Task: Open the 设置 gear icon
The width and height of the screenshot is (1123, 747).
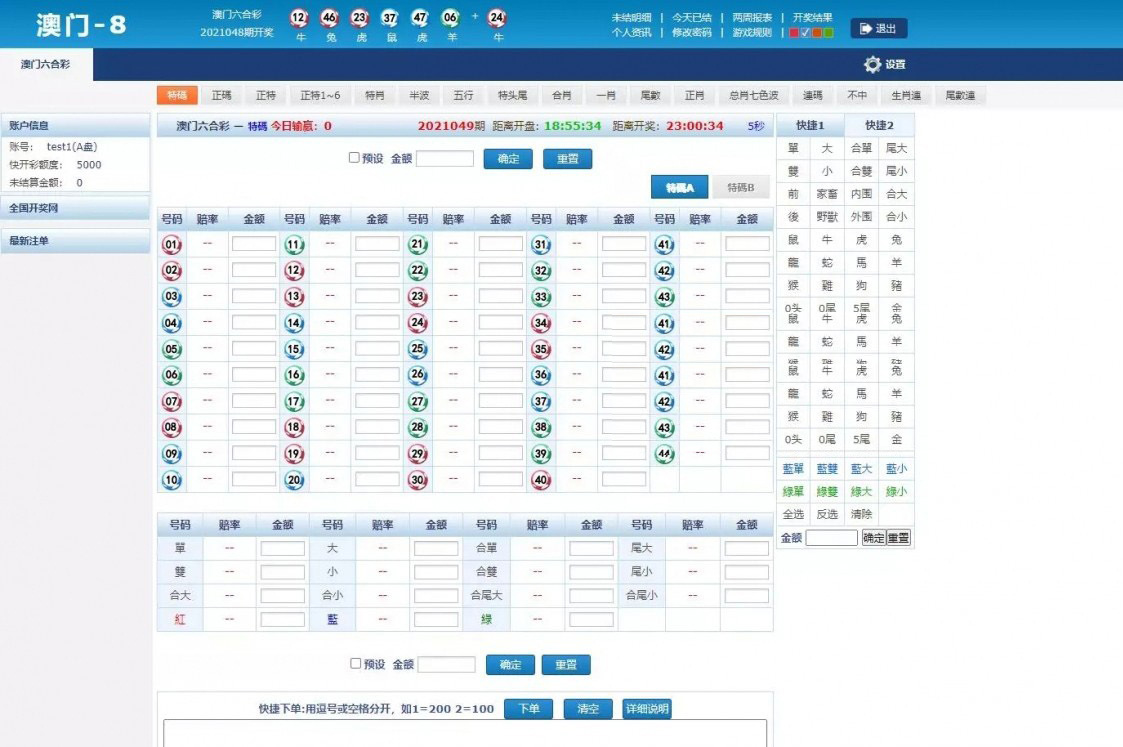Action: pos(873,64)
